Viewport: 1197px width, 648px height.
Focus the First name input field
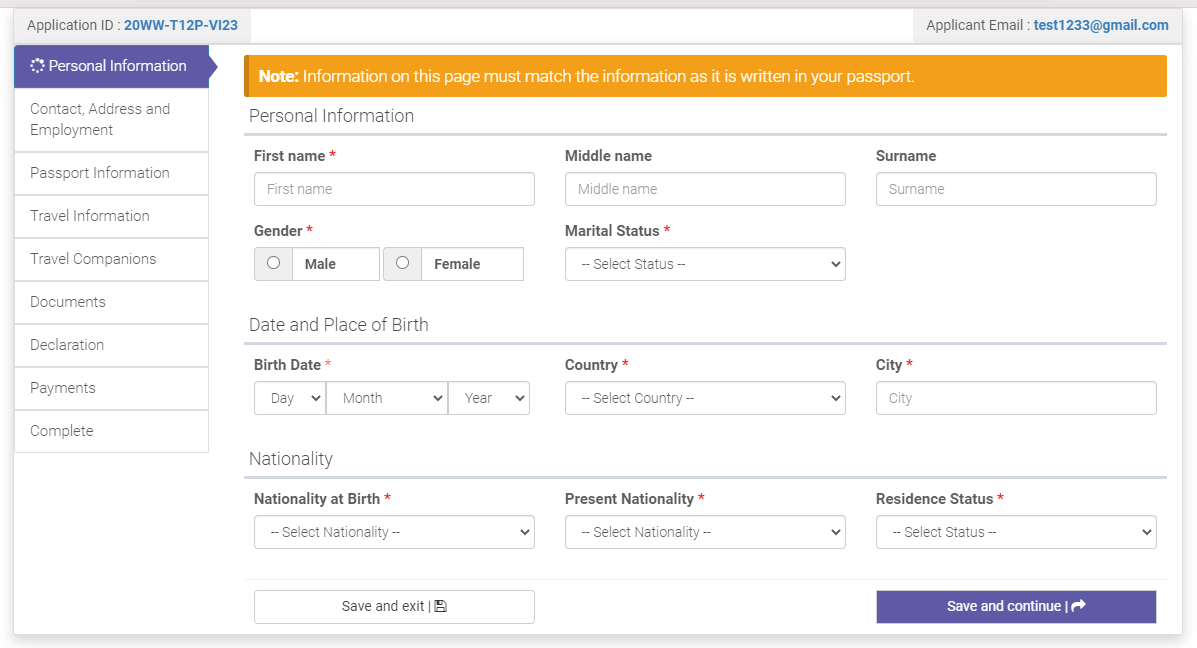point(394,189)
